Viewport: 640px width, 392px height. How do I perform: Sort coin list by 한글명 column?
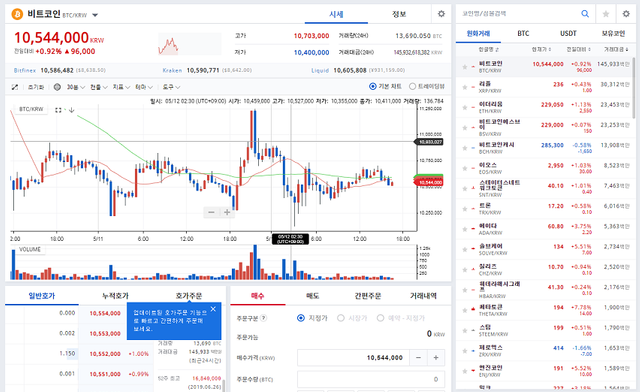489,49
